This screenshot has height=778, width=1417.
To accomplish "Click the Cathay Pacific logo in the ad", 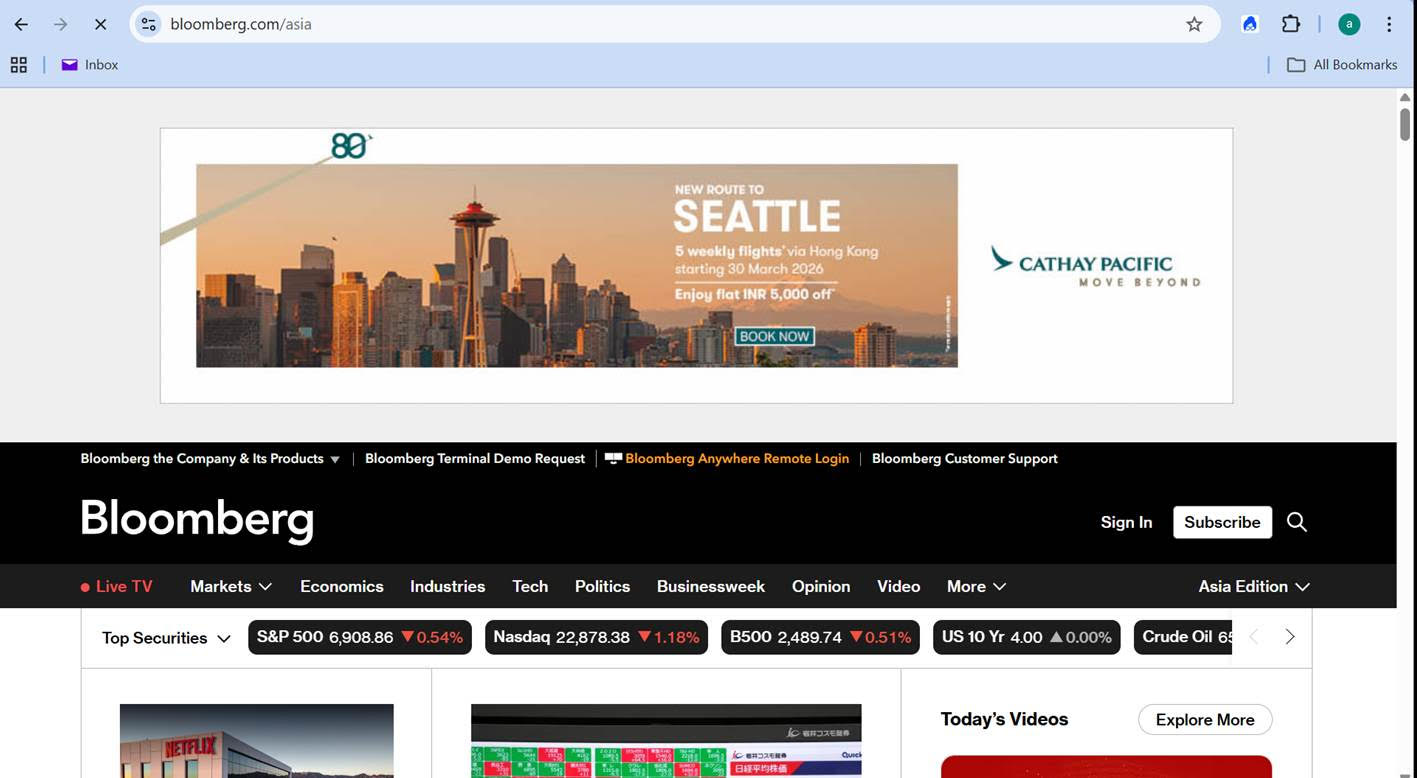I will pyautogui.click(x=1095, y=266).
